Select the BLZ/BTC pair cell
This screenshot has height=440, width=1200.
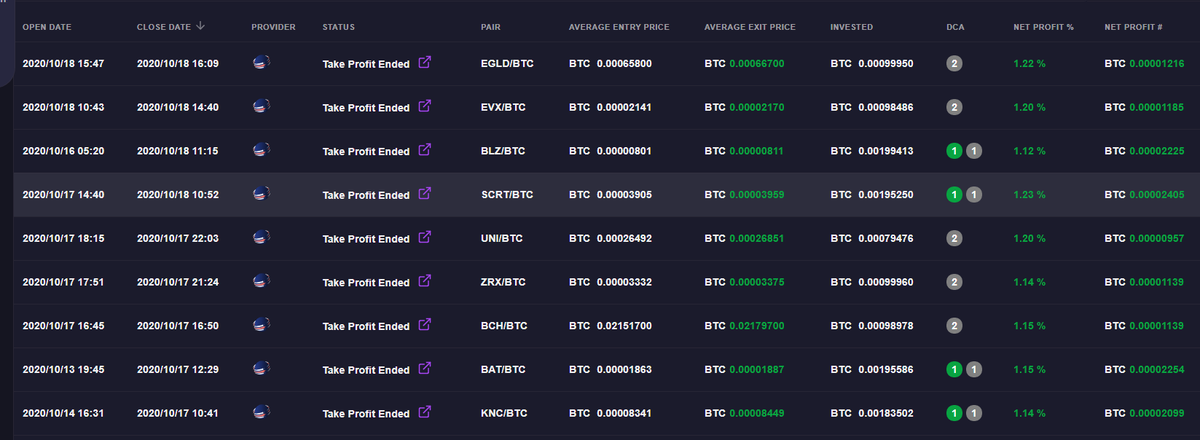tap(502, 151)
